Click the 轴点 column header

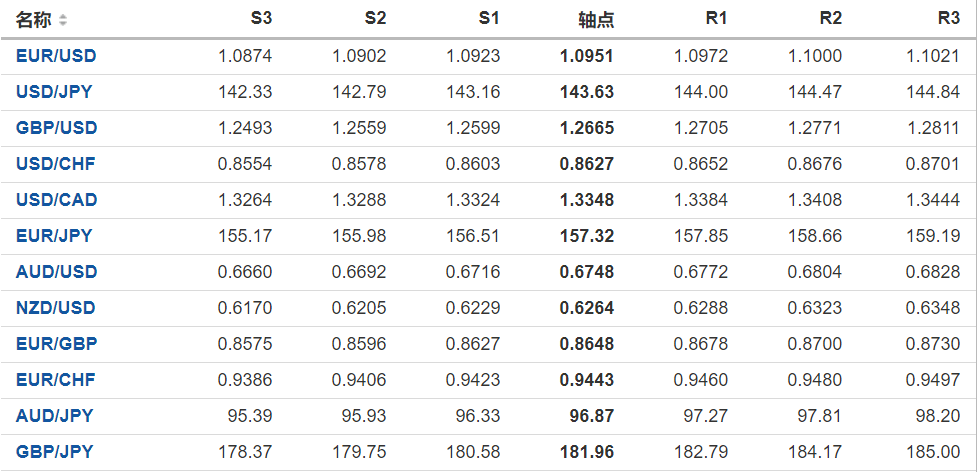596,20
